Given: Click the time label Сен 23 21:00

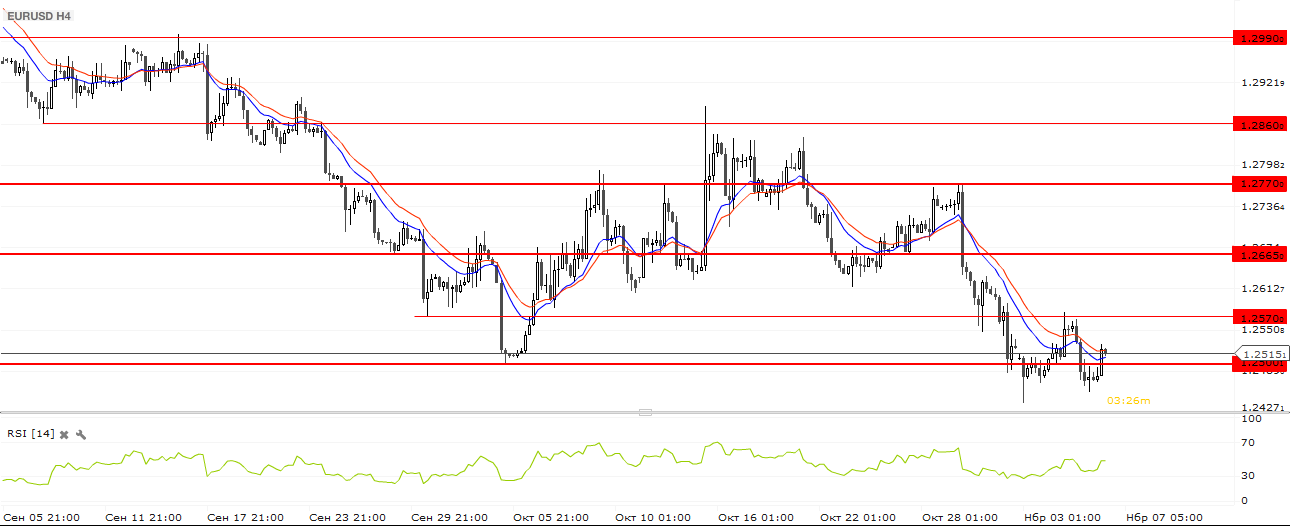Looking at the screenshot, I should (x=348, y=518).
